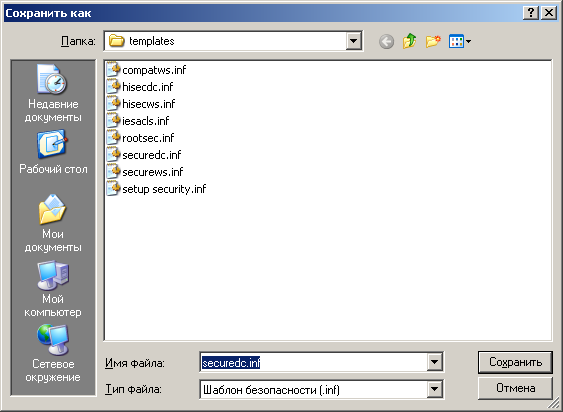
Task: Expand the Тип файла dropdown arrow
Action: click(434, 389)
